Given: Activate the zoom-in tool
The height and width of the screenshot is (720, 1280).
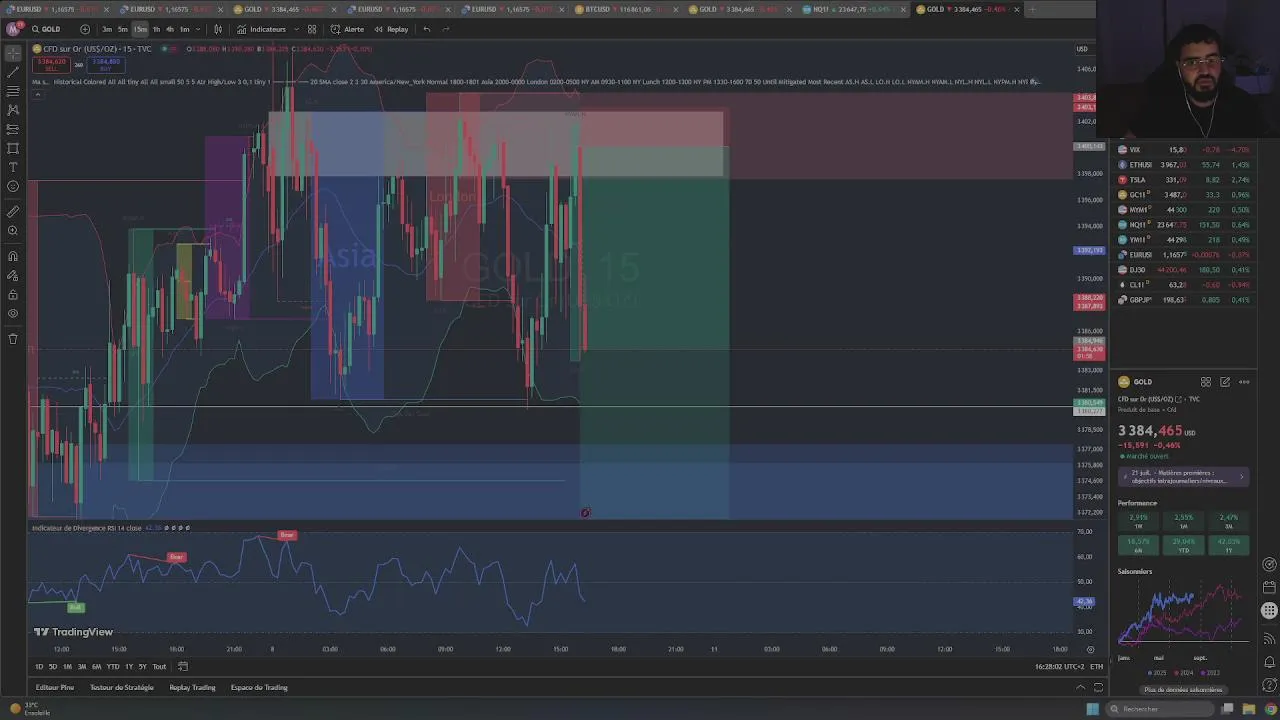Looking at the screenshot, I should tap(13, 231).
